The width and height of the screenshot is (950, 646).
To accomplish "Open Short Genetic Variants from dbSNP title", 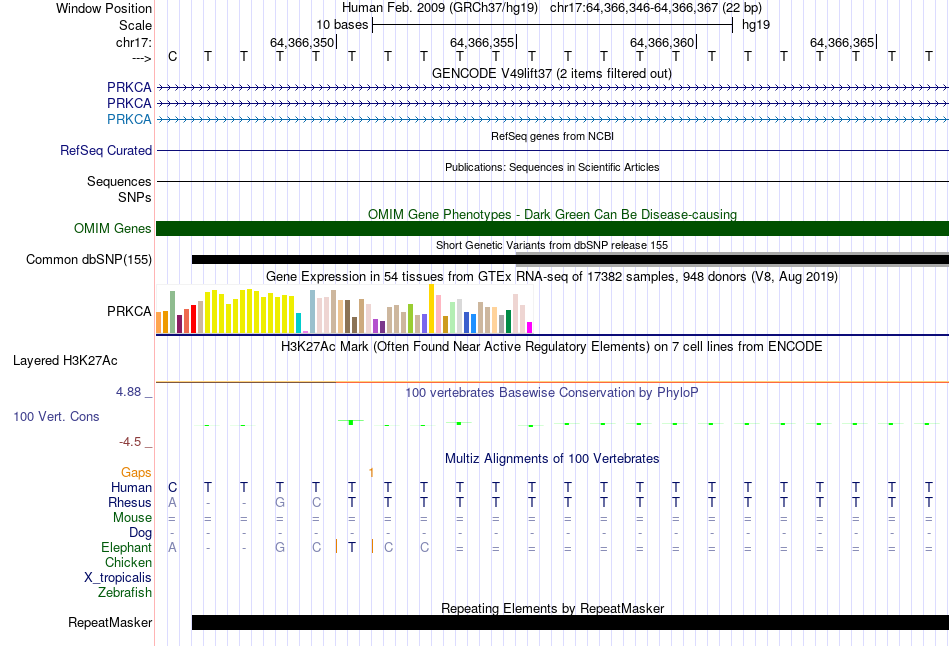I will (x=552, y=245).
